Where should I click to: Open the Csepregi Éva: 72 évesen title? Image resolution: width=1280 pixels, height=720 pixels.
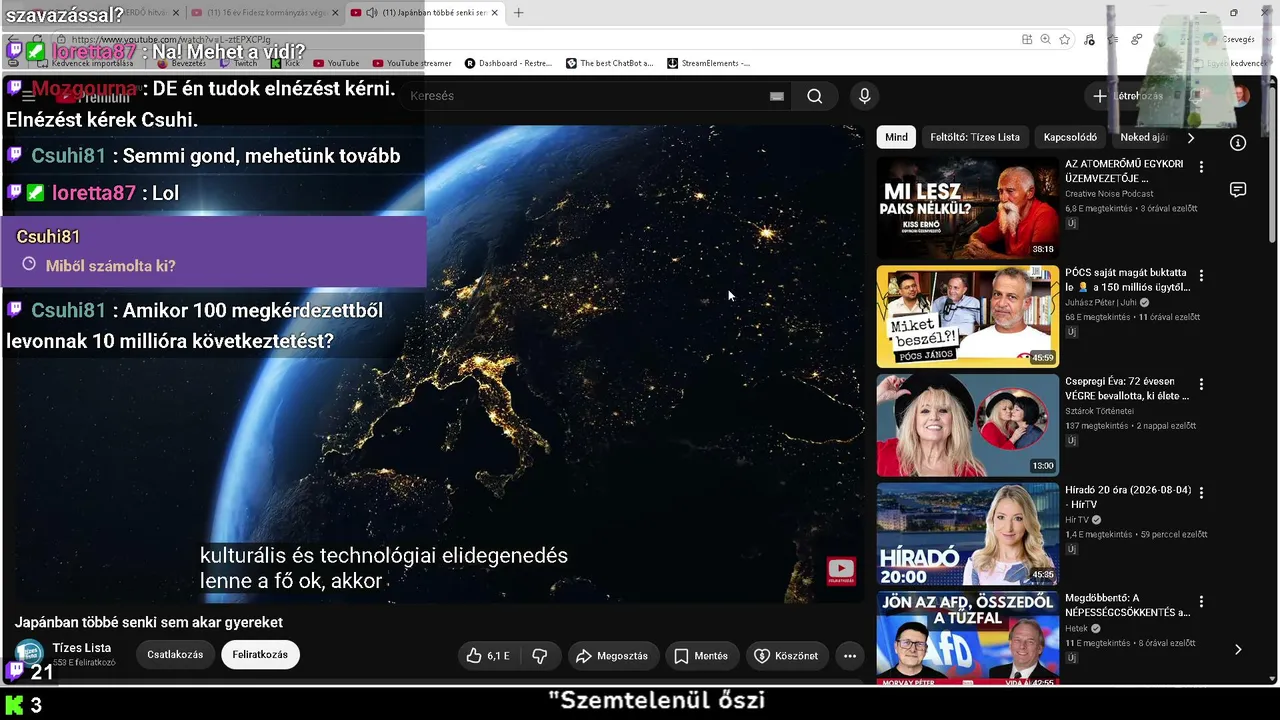coord(1127,389)
